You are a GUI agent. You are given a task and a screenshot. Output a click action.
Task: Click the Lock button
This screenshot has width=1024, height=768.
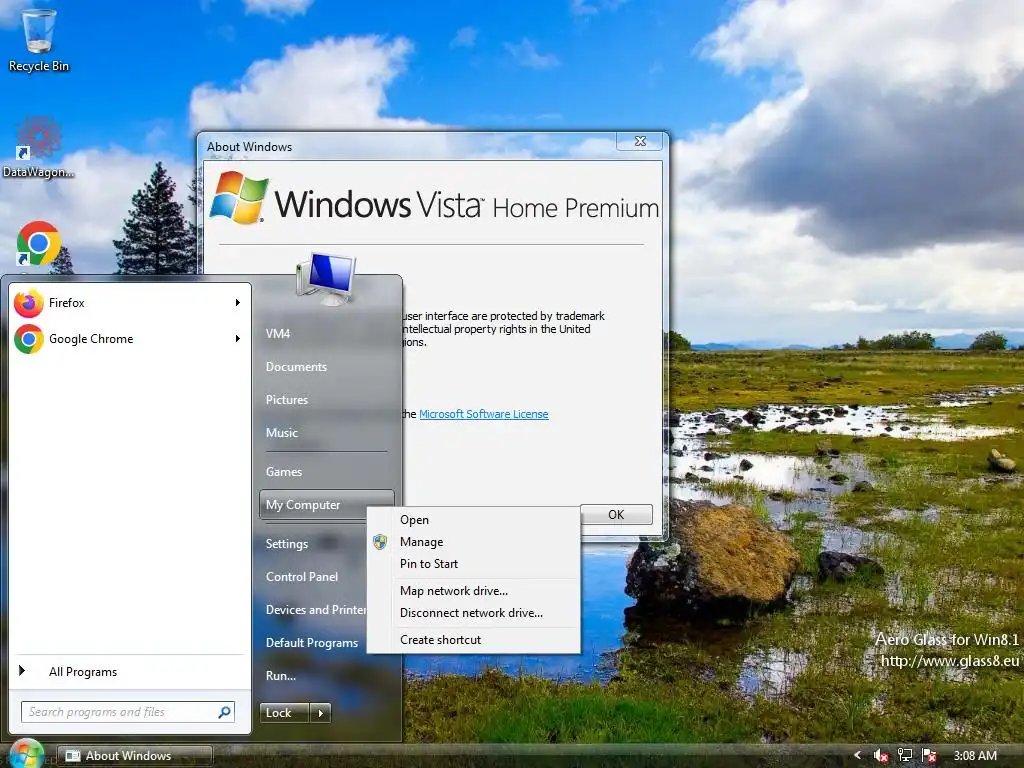tap(284, 713)
